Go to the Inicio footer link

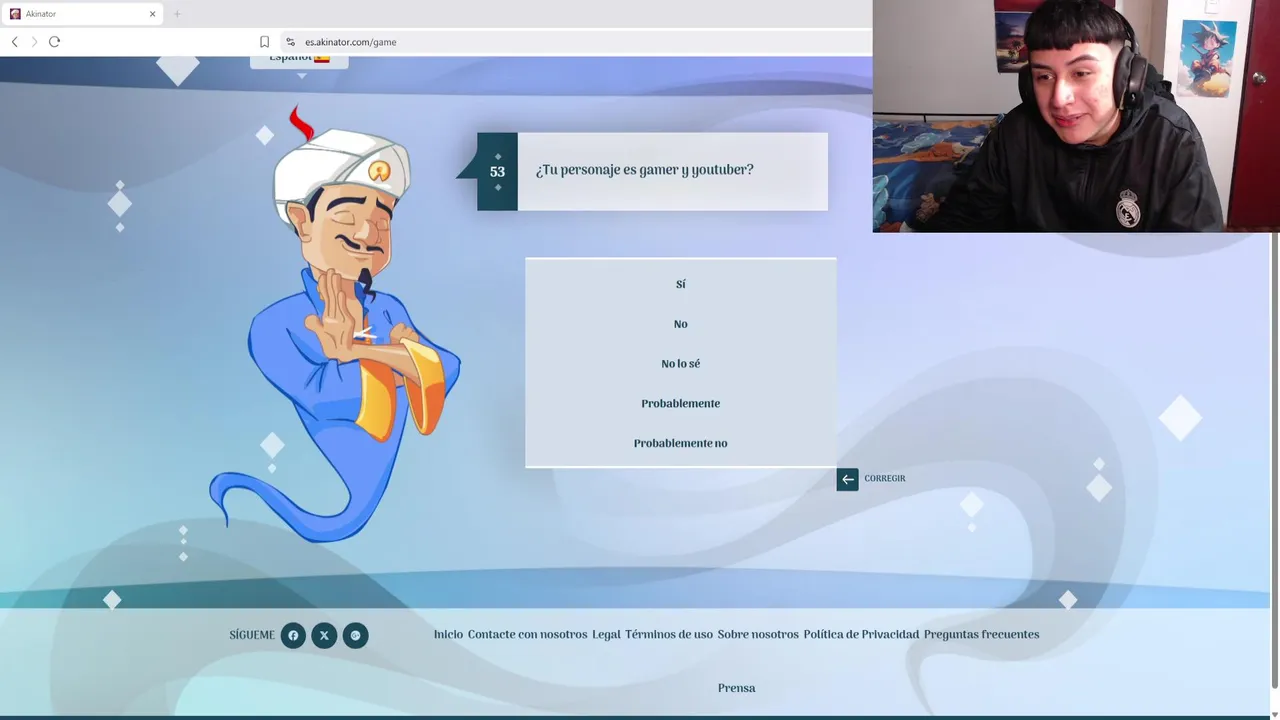click(448, 634)
